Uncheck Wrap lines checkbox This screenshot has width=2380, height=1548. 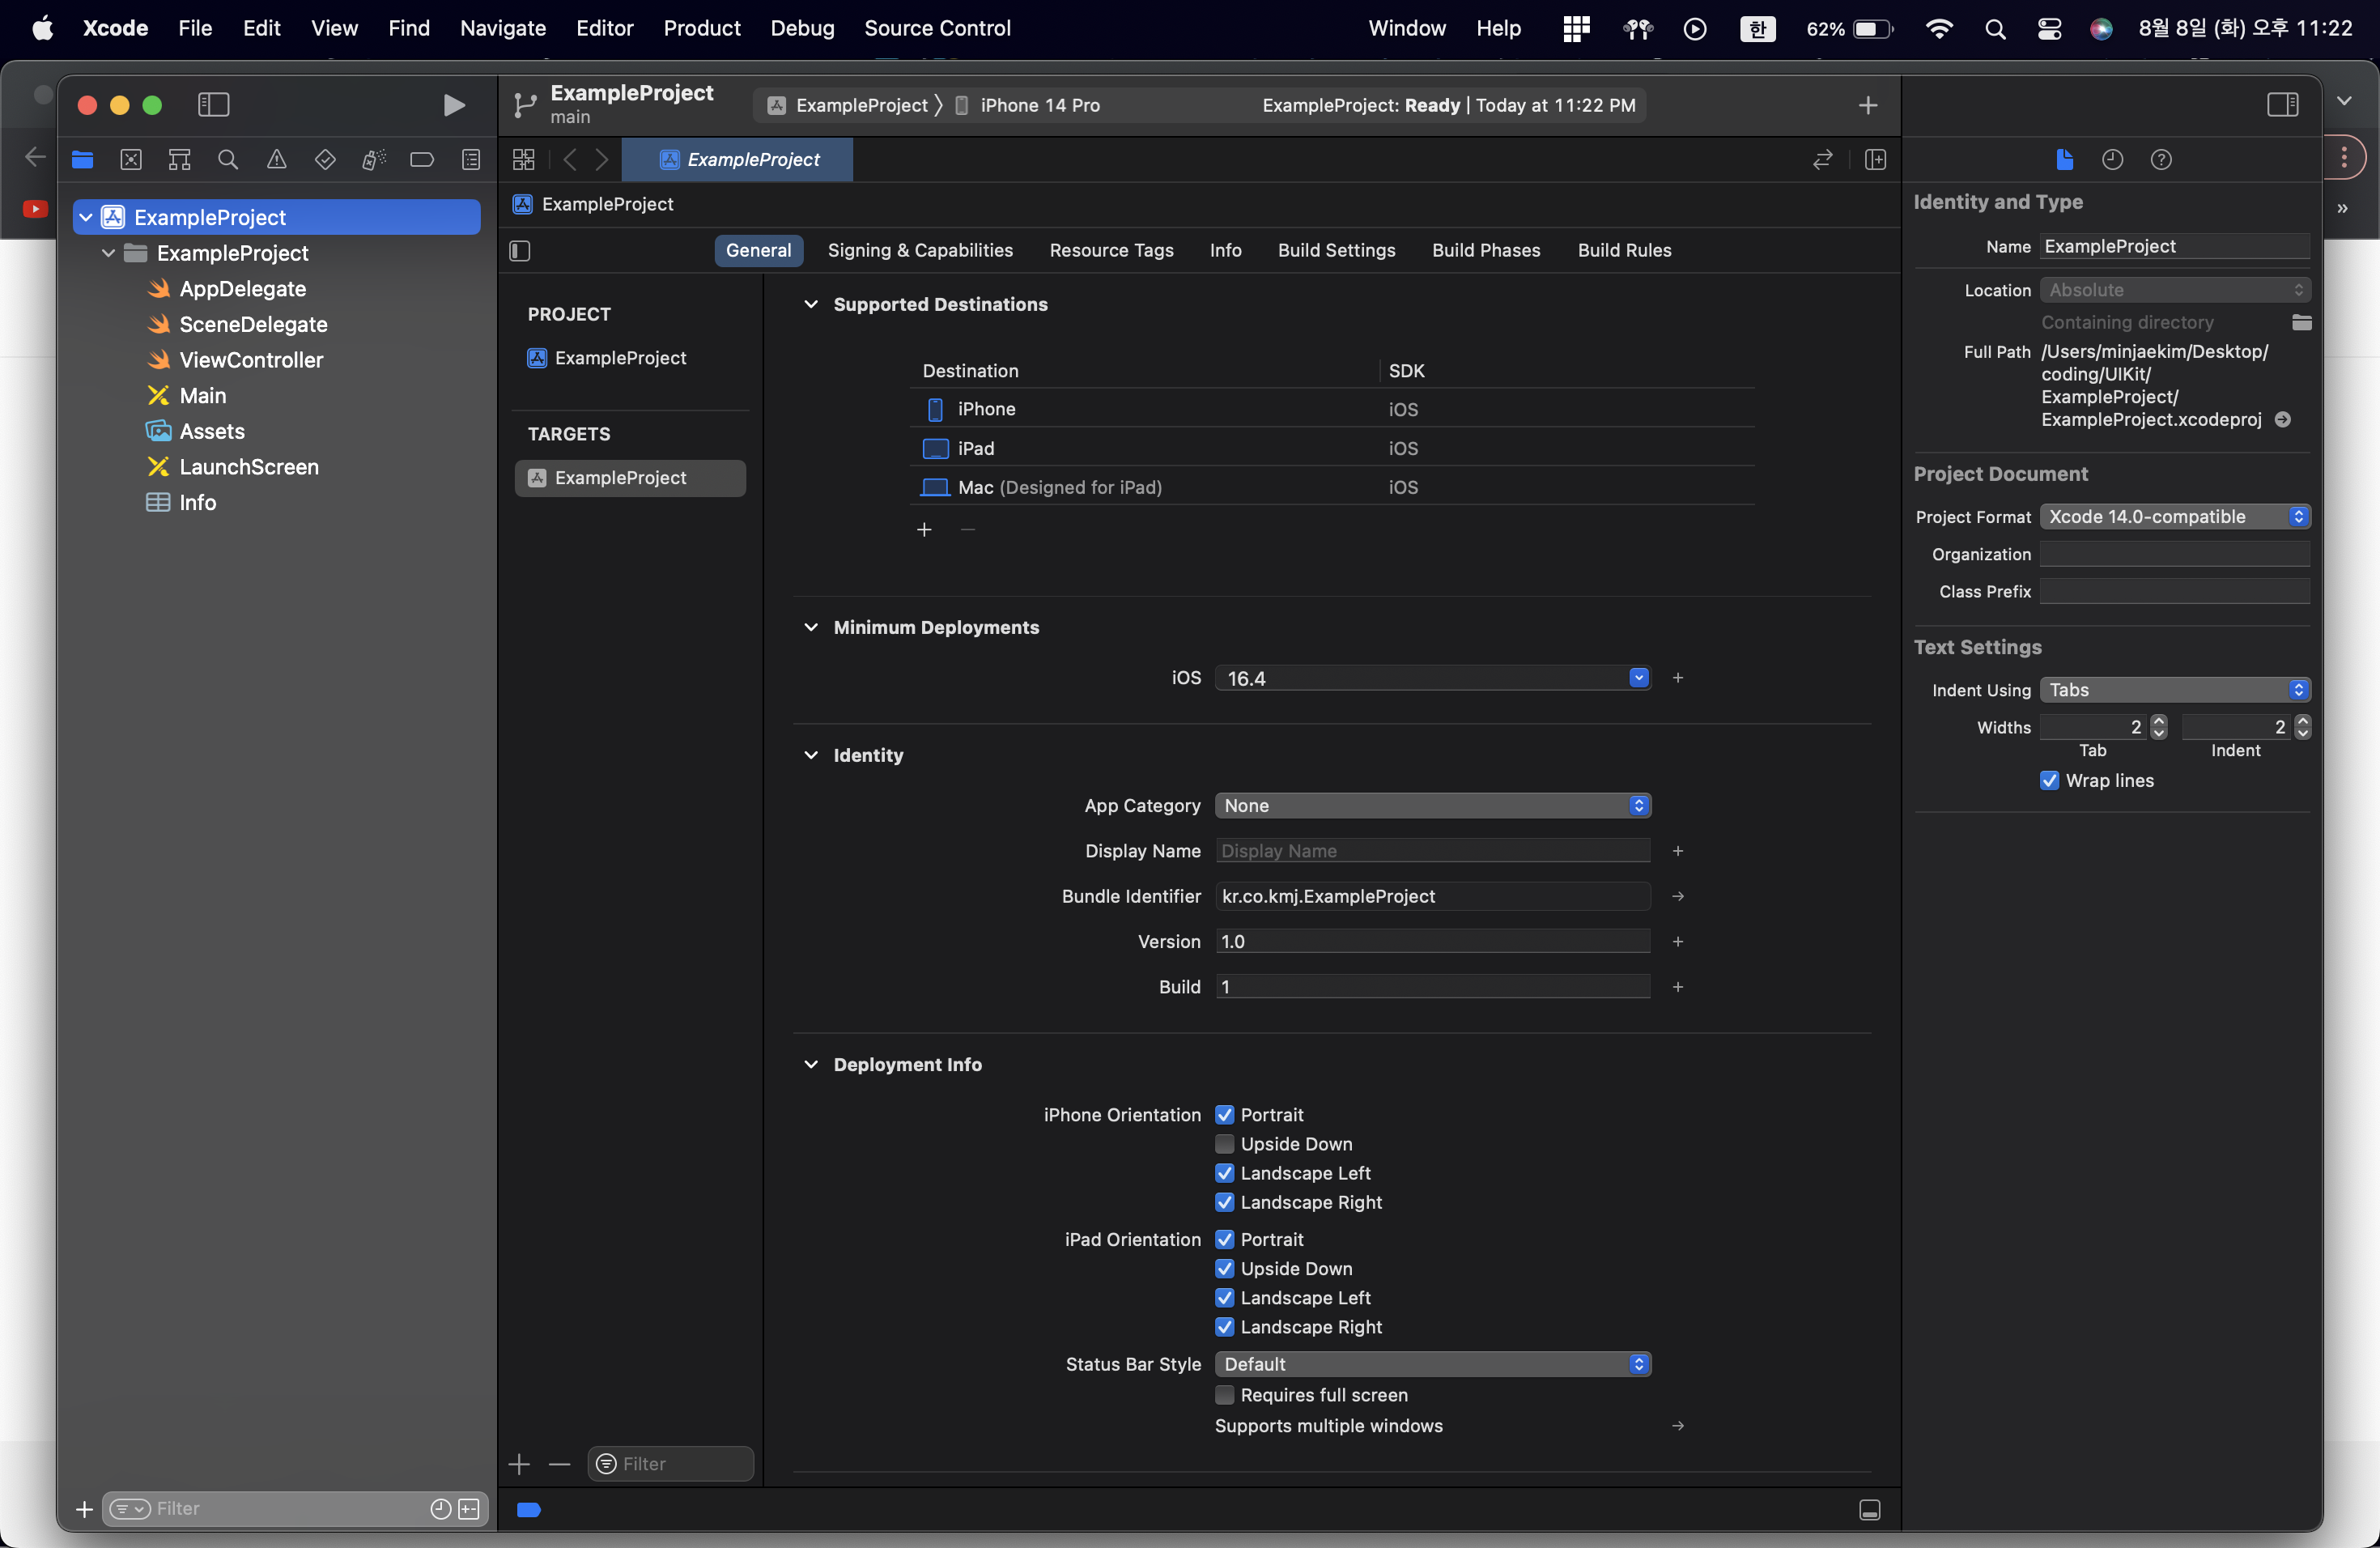[x=2049, y=780]
